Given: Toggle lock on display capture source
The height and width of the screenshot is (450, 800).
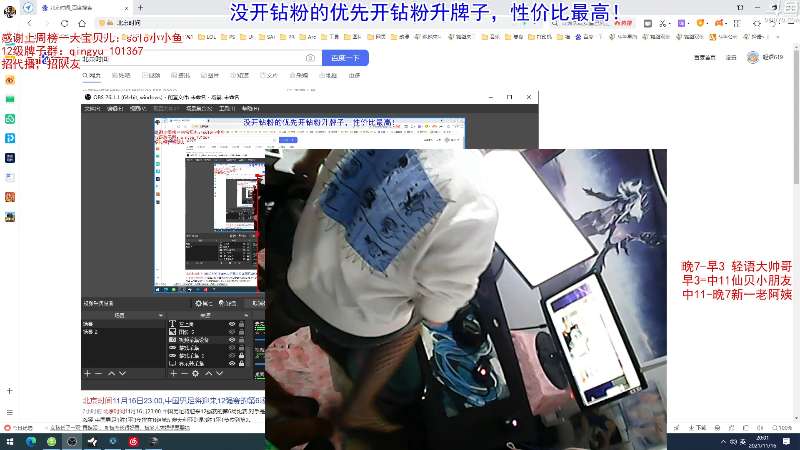Looking at the screenshot, I should click(241, 363).
